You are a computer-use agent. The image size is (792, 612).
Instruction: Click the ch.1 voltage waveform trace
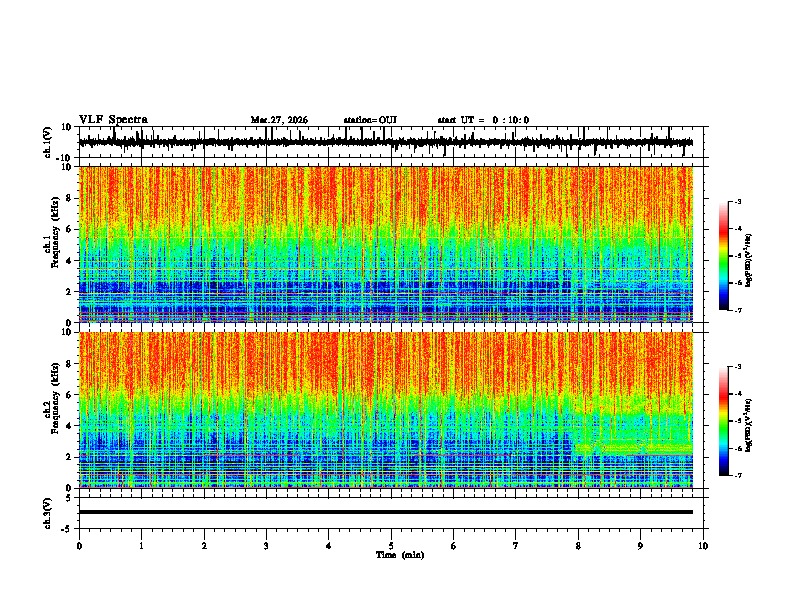click(x=385, y=142)
